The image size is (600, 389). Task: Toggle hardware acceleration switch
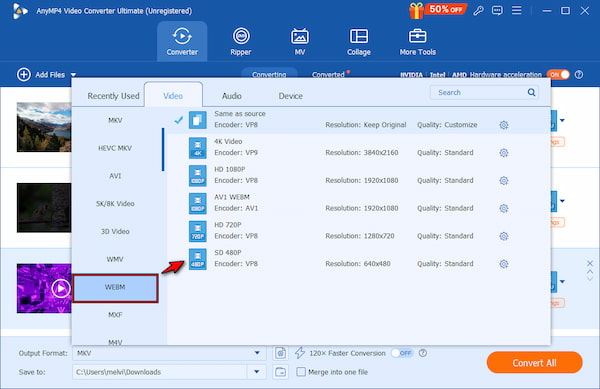(x=558, y=75)
